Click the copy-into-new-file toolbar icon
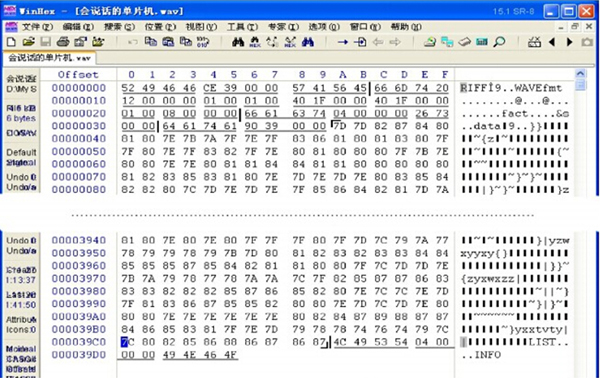This screenshot has height=378, width=600. point(186,42)
